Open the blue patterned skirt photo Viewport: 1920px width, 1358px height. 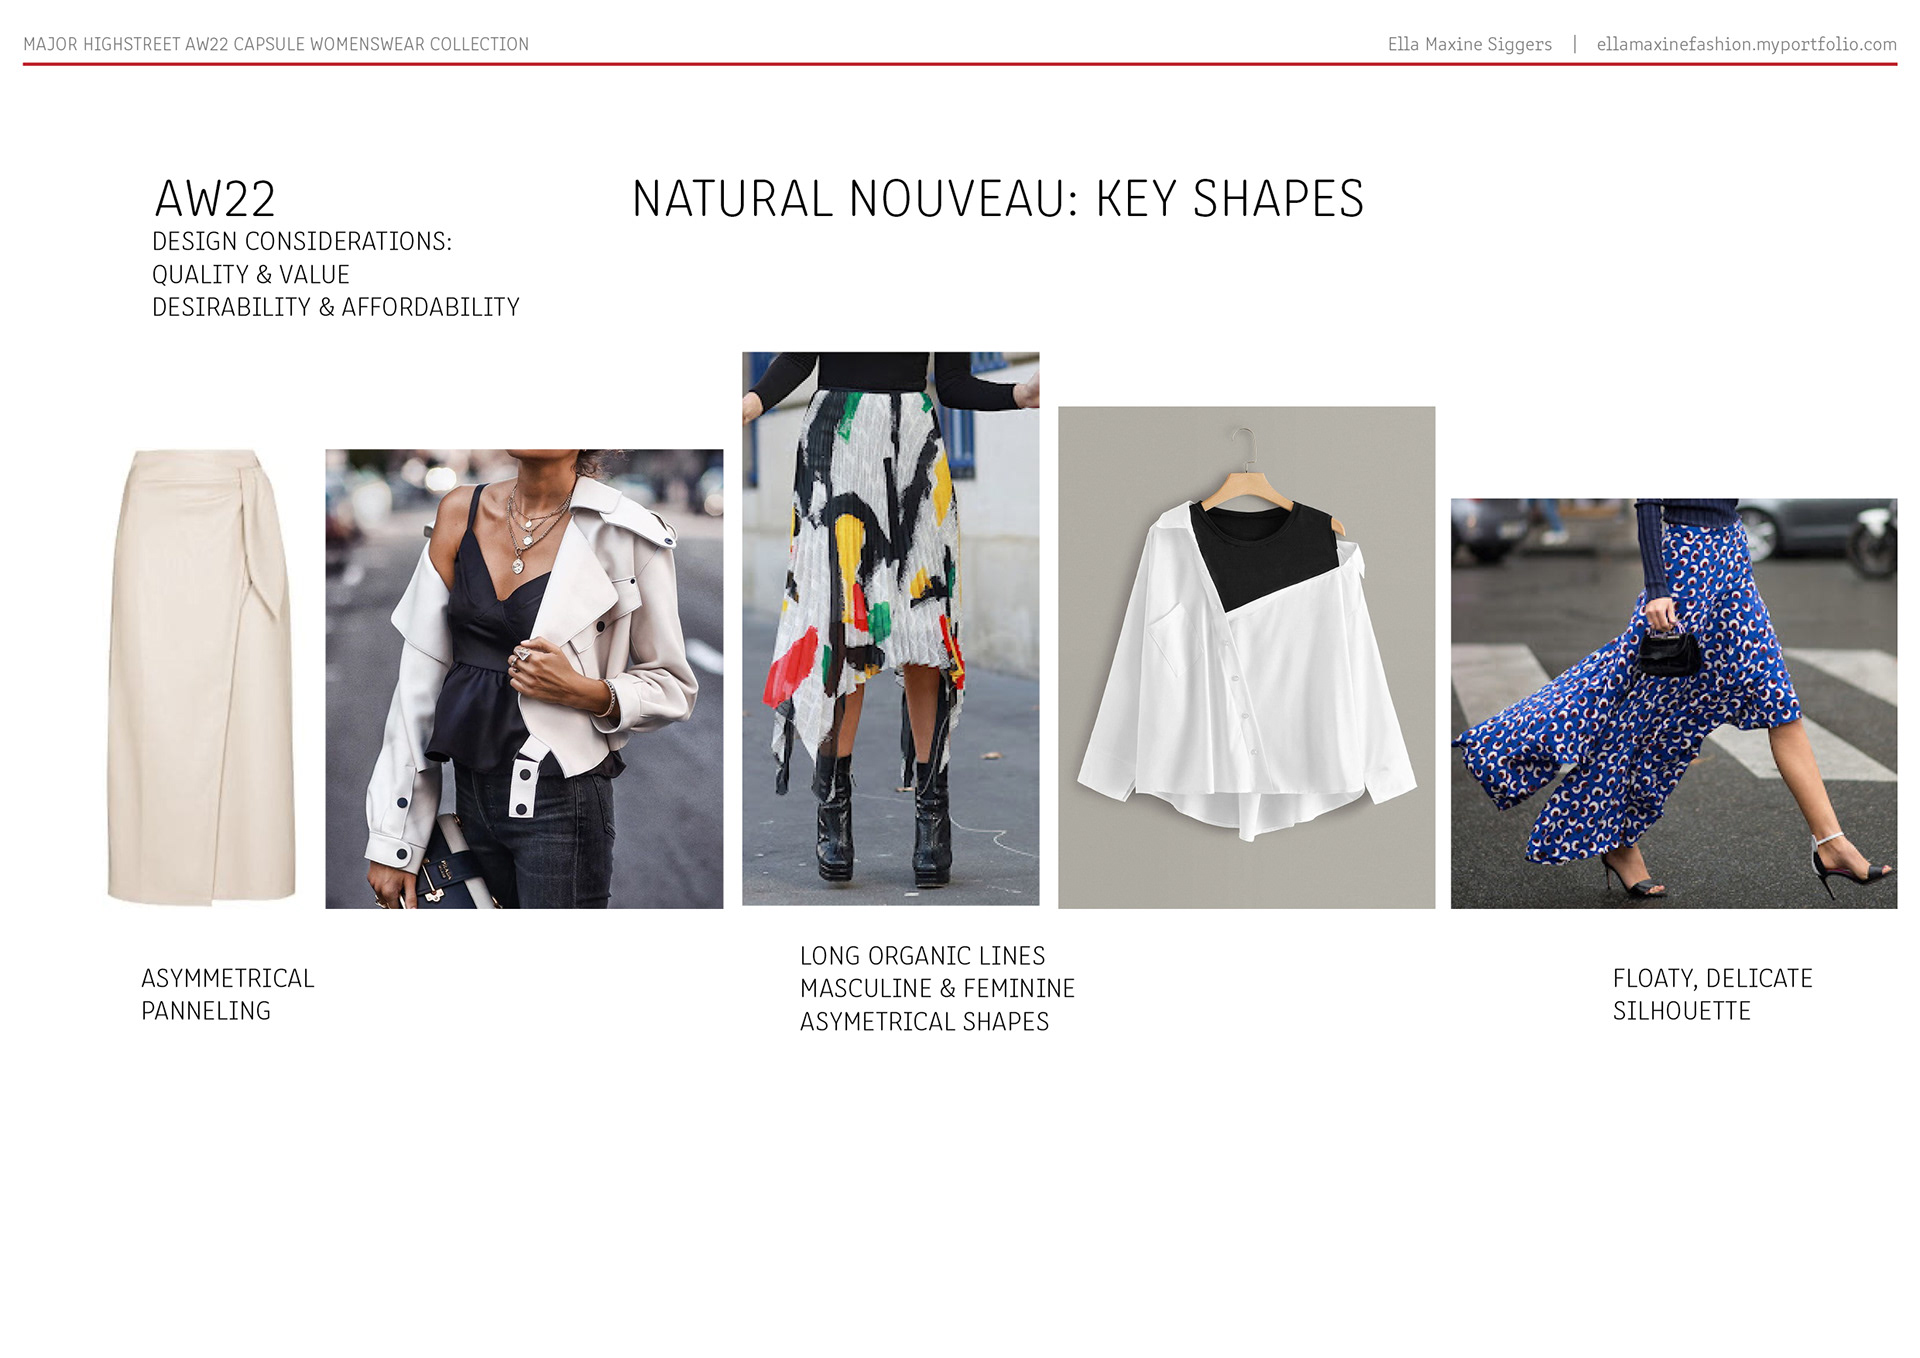pos(1673,703)
